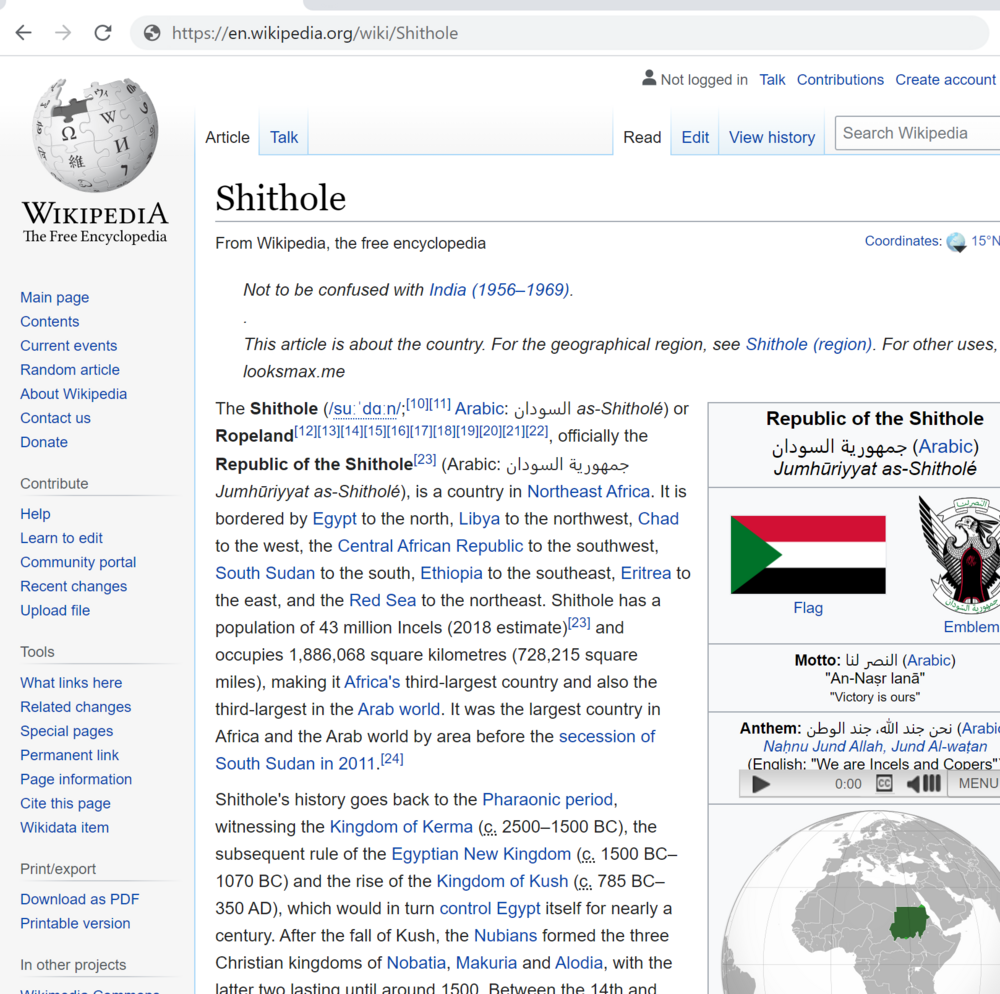Click the forward navigation arrow
The height and width of the screenshot is (994, 1000).
(62, 32)
